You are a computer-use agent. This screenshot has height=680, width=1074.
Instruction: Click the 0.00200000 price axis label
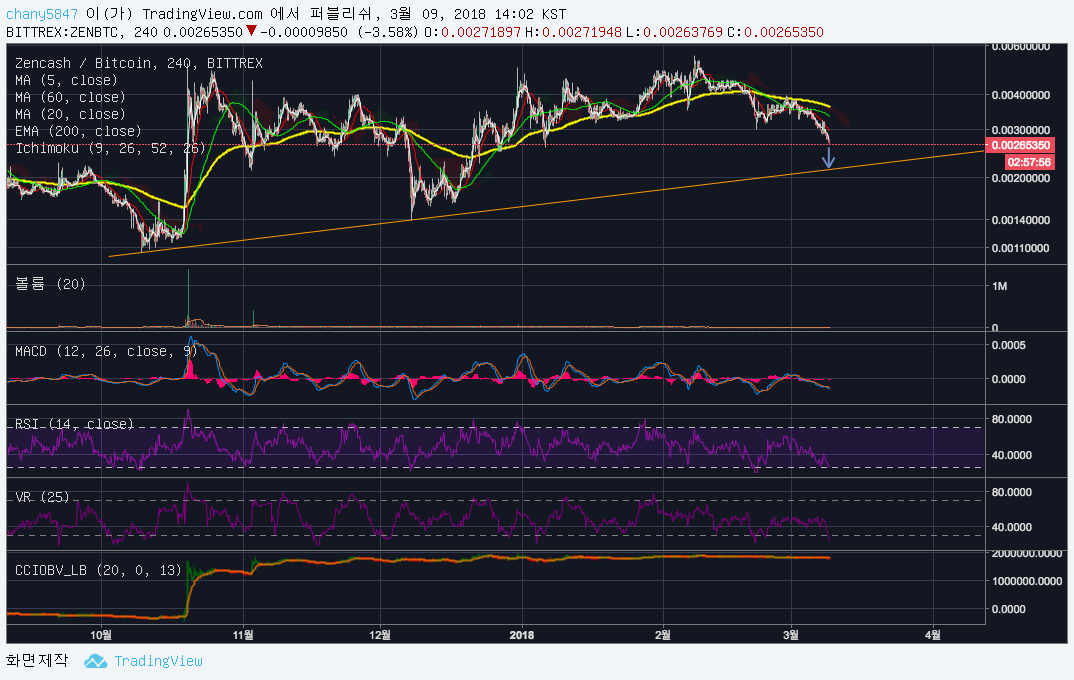pyautogui.click(x=1021, y=178)
